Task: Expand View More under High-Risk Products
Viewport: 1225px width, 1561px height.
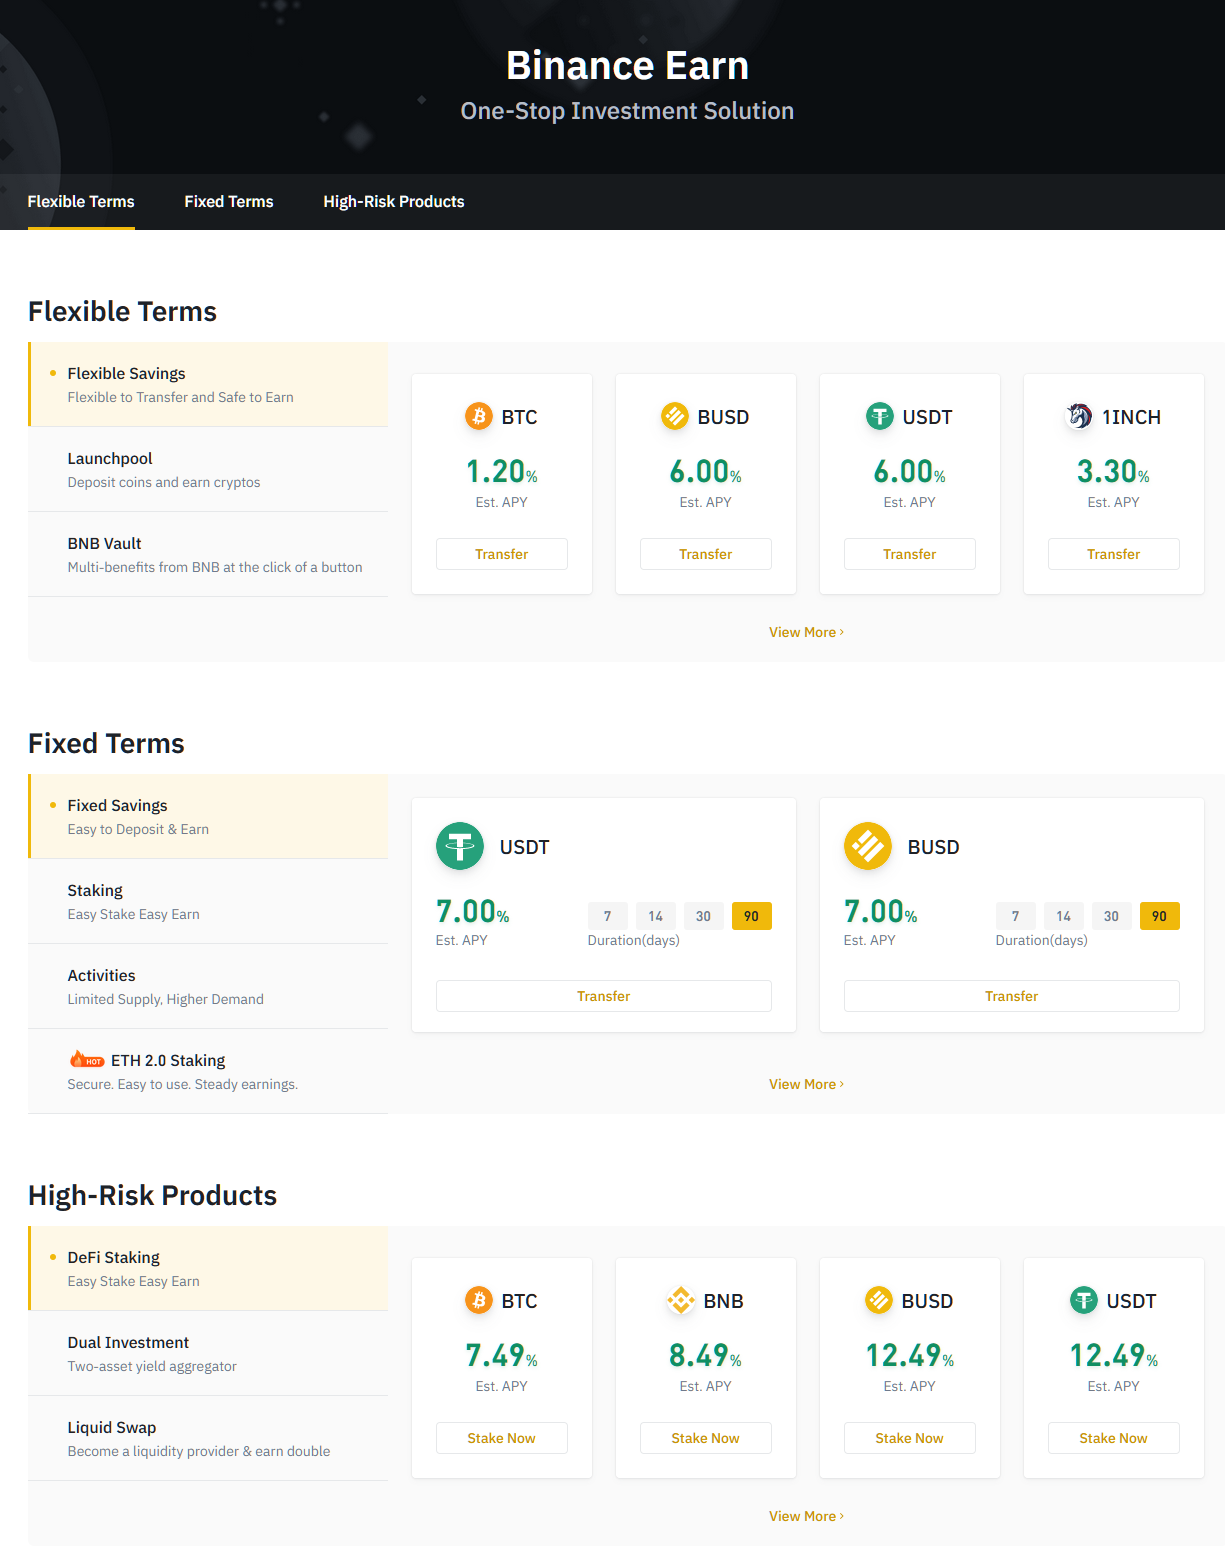Action: pos(806,1516)
